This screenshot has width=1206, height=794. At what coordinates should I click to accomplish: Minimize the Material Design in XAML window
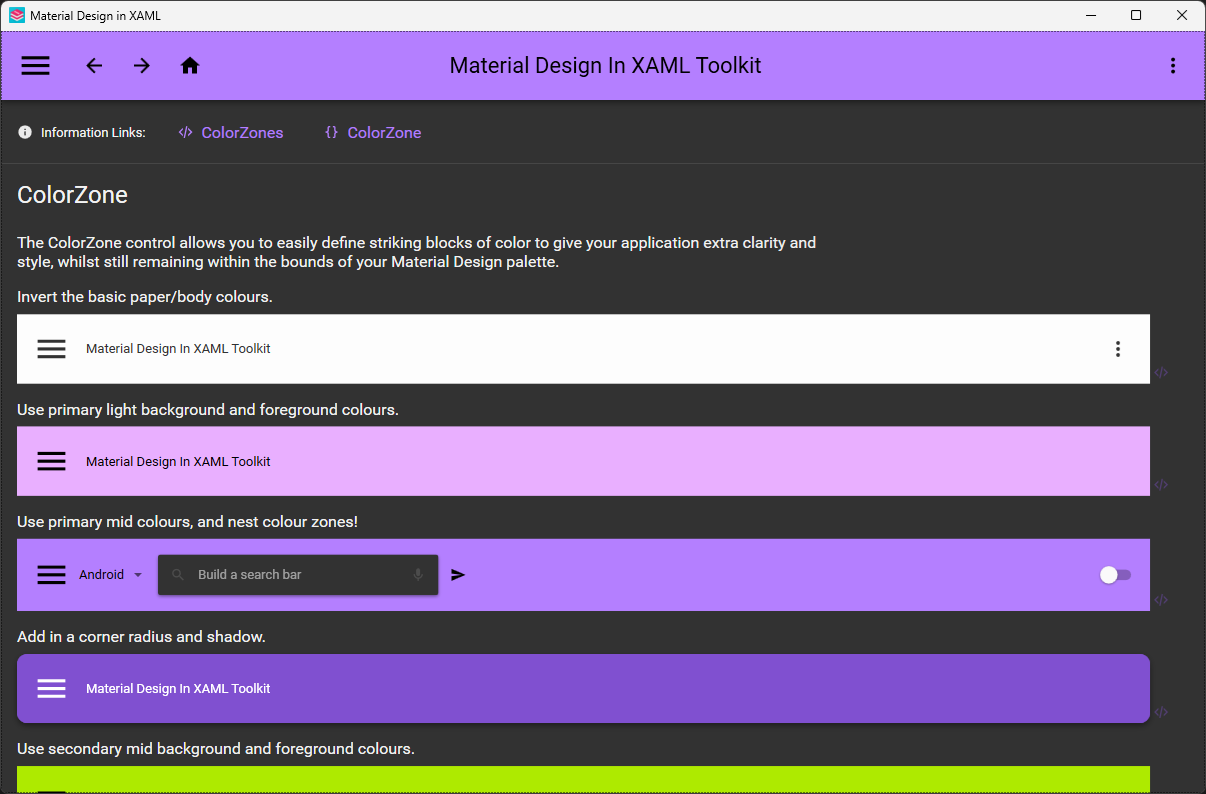click(x=1090, y=15)
